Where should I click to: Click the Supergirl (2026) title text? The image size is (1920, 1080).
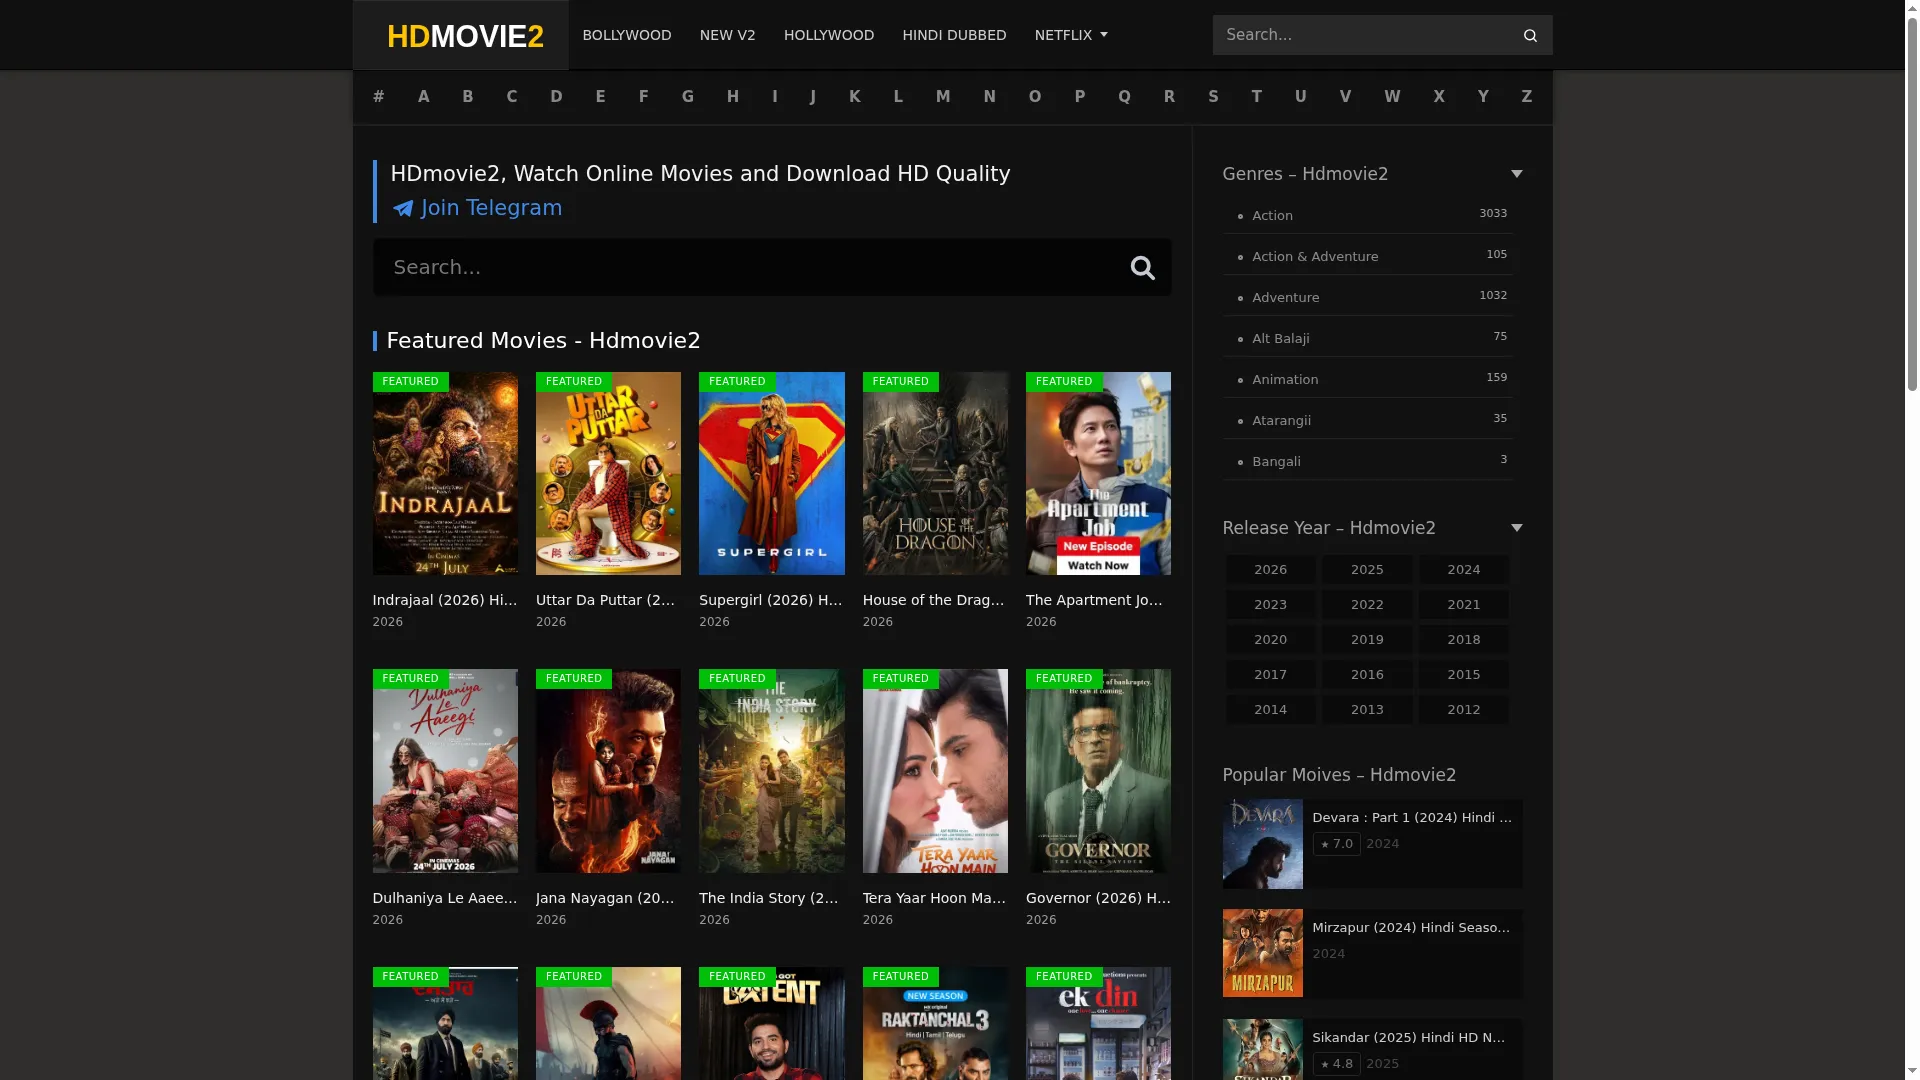[x=771, y=600]
